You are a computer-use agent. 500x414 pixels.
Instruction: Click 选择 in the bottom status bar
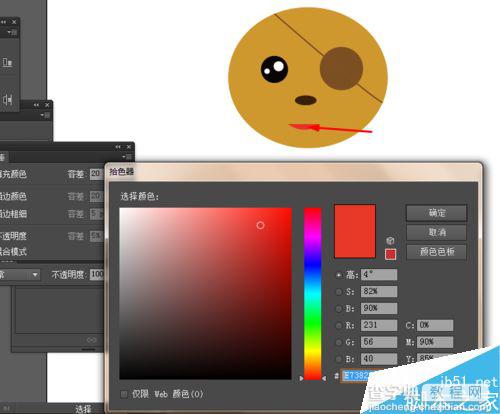tap(83, 409)
